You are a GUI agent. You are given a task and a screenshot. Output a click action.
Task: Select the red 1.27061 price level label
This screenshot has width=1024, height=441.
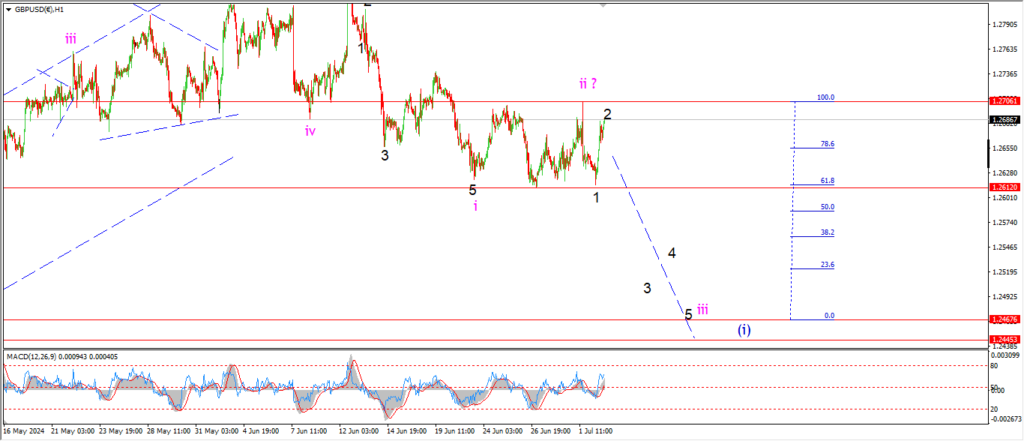pyautogui.click(x=1004, y=101)
